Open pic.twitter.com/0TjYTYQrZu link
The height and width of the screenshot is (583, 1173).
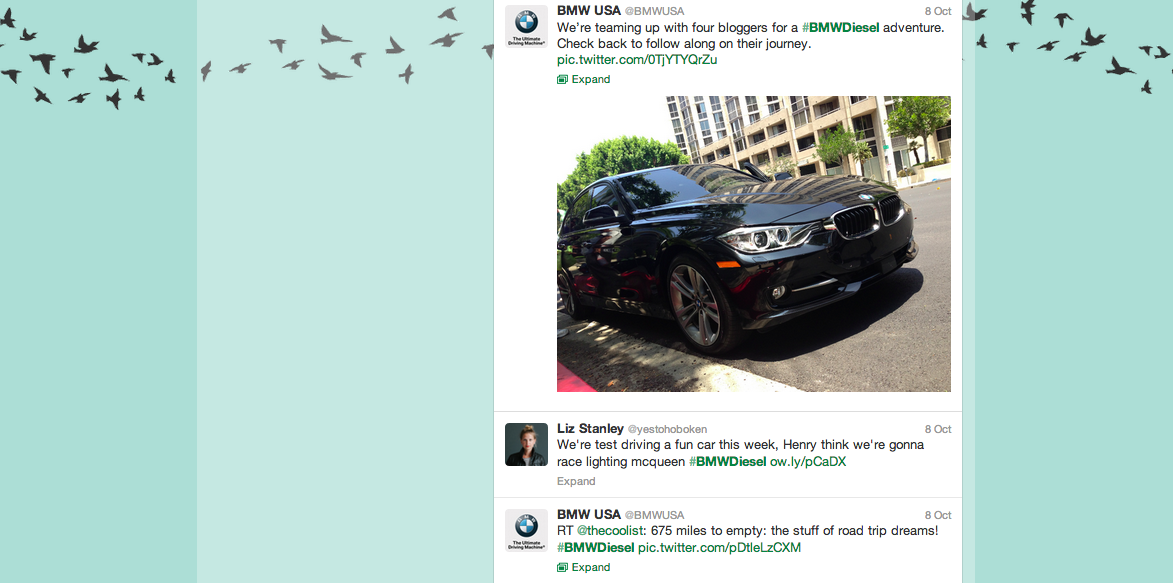point(637,60)
